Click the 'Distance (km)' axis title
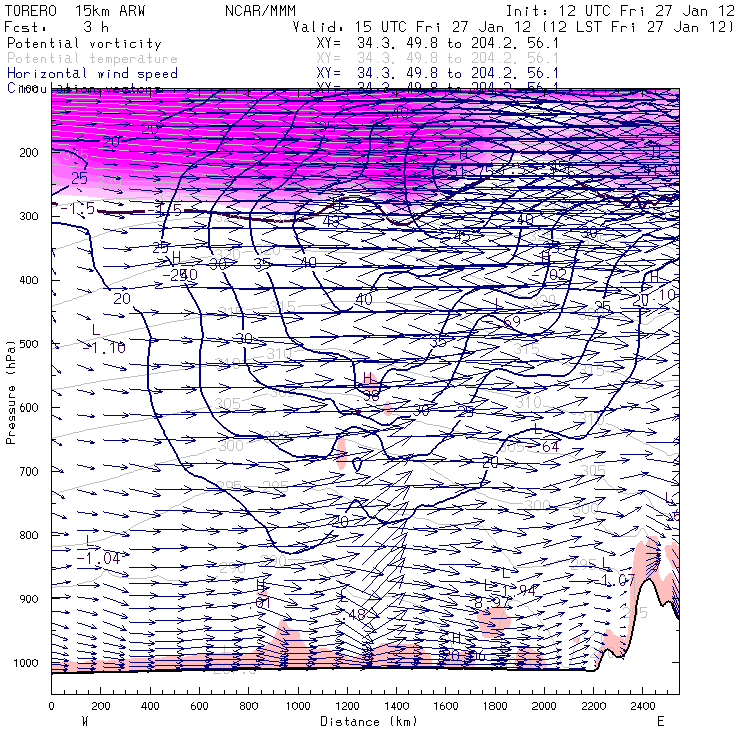The image size is (740, 740). 369,722
